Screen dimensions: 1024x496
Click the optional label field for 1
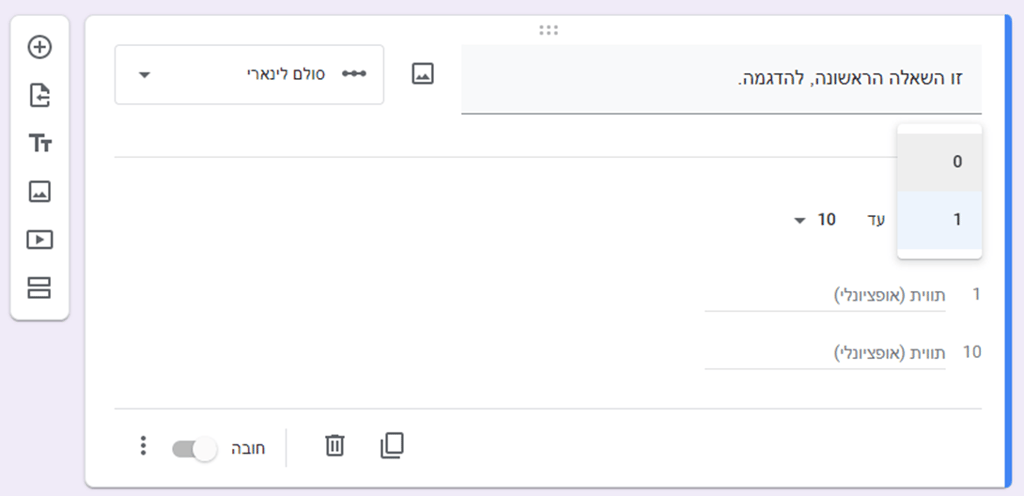point(825,296)
